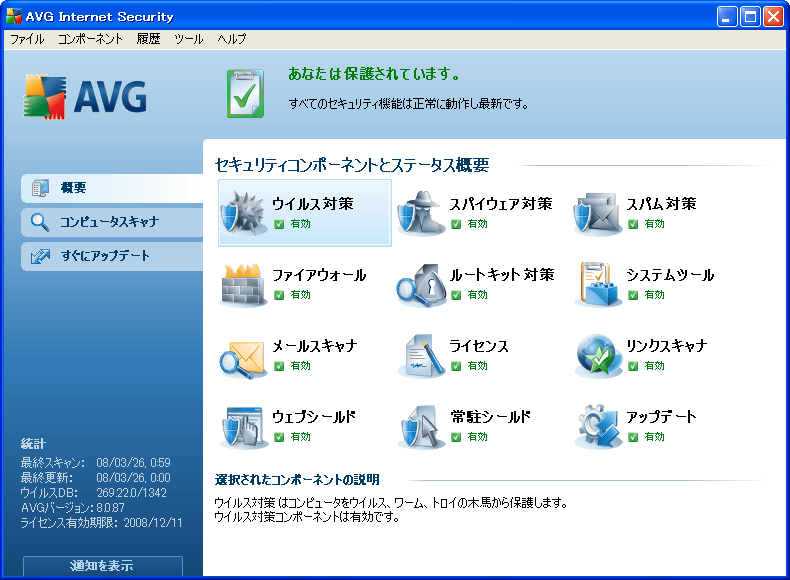Viewport: 790px width, 580px height.
Task: Start すぐにアップデート from the sidebar
Action: [x=112, y=256]
